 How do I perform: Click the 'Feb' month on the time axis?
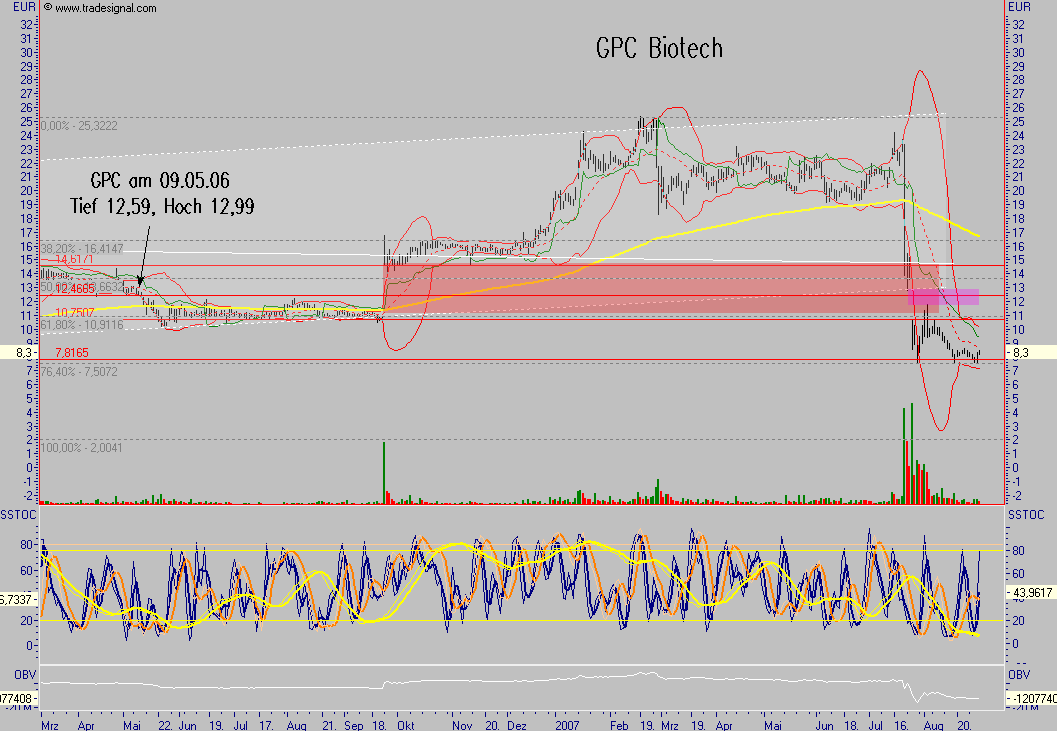[619, 725]
